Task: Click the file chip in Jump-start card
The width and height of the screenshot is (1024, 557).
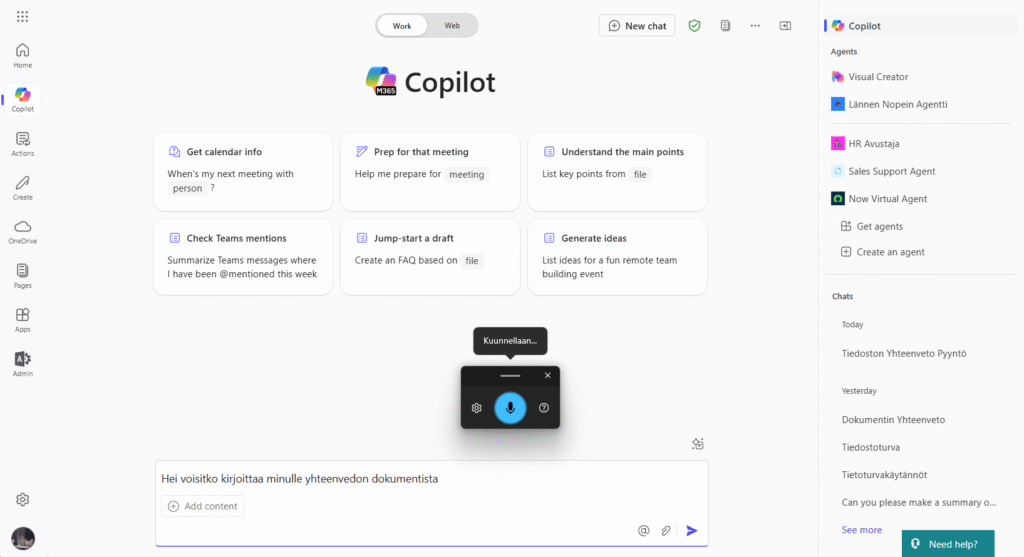Action: tap(472, 261)
